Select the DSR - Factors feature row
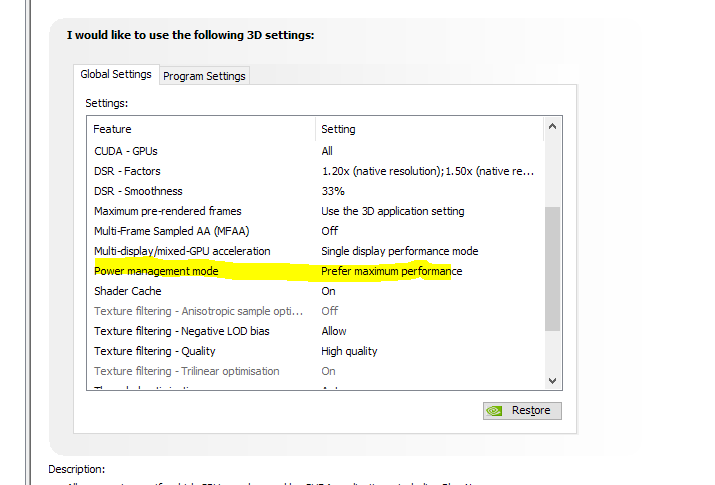Image resolution: width=715 pixels, height=485 pixels. pos(316,171)
